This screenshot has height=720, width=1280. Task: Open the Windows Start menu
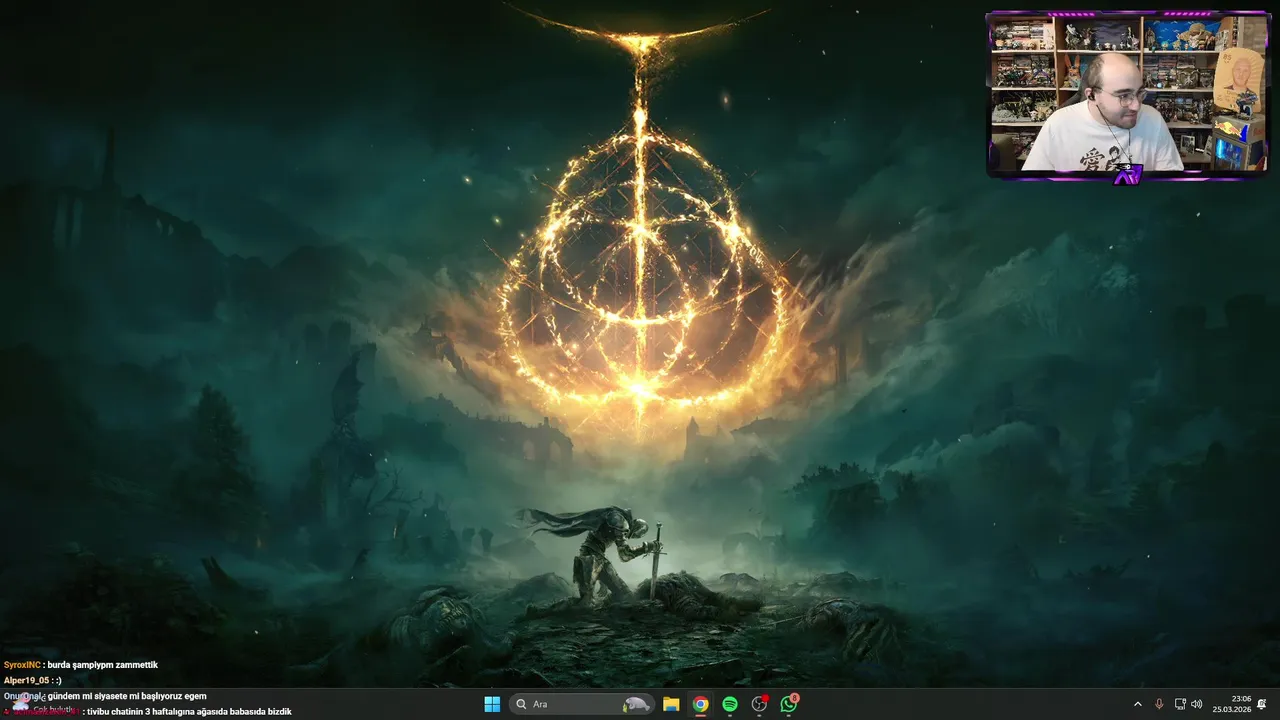492,704
